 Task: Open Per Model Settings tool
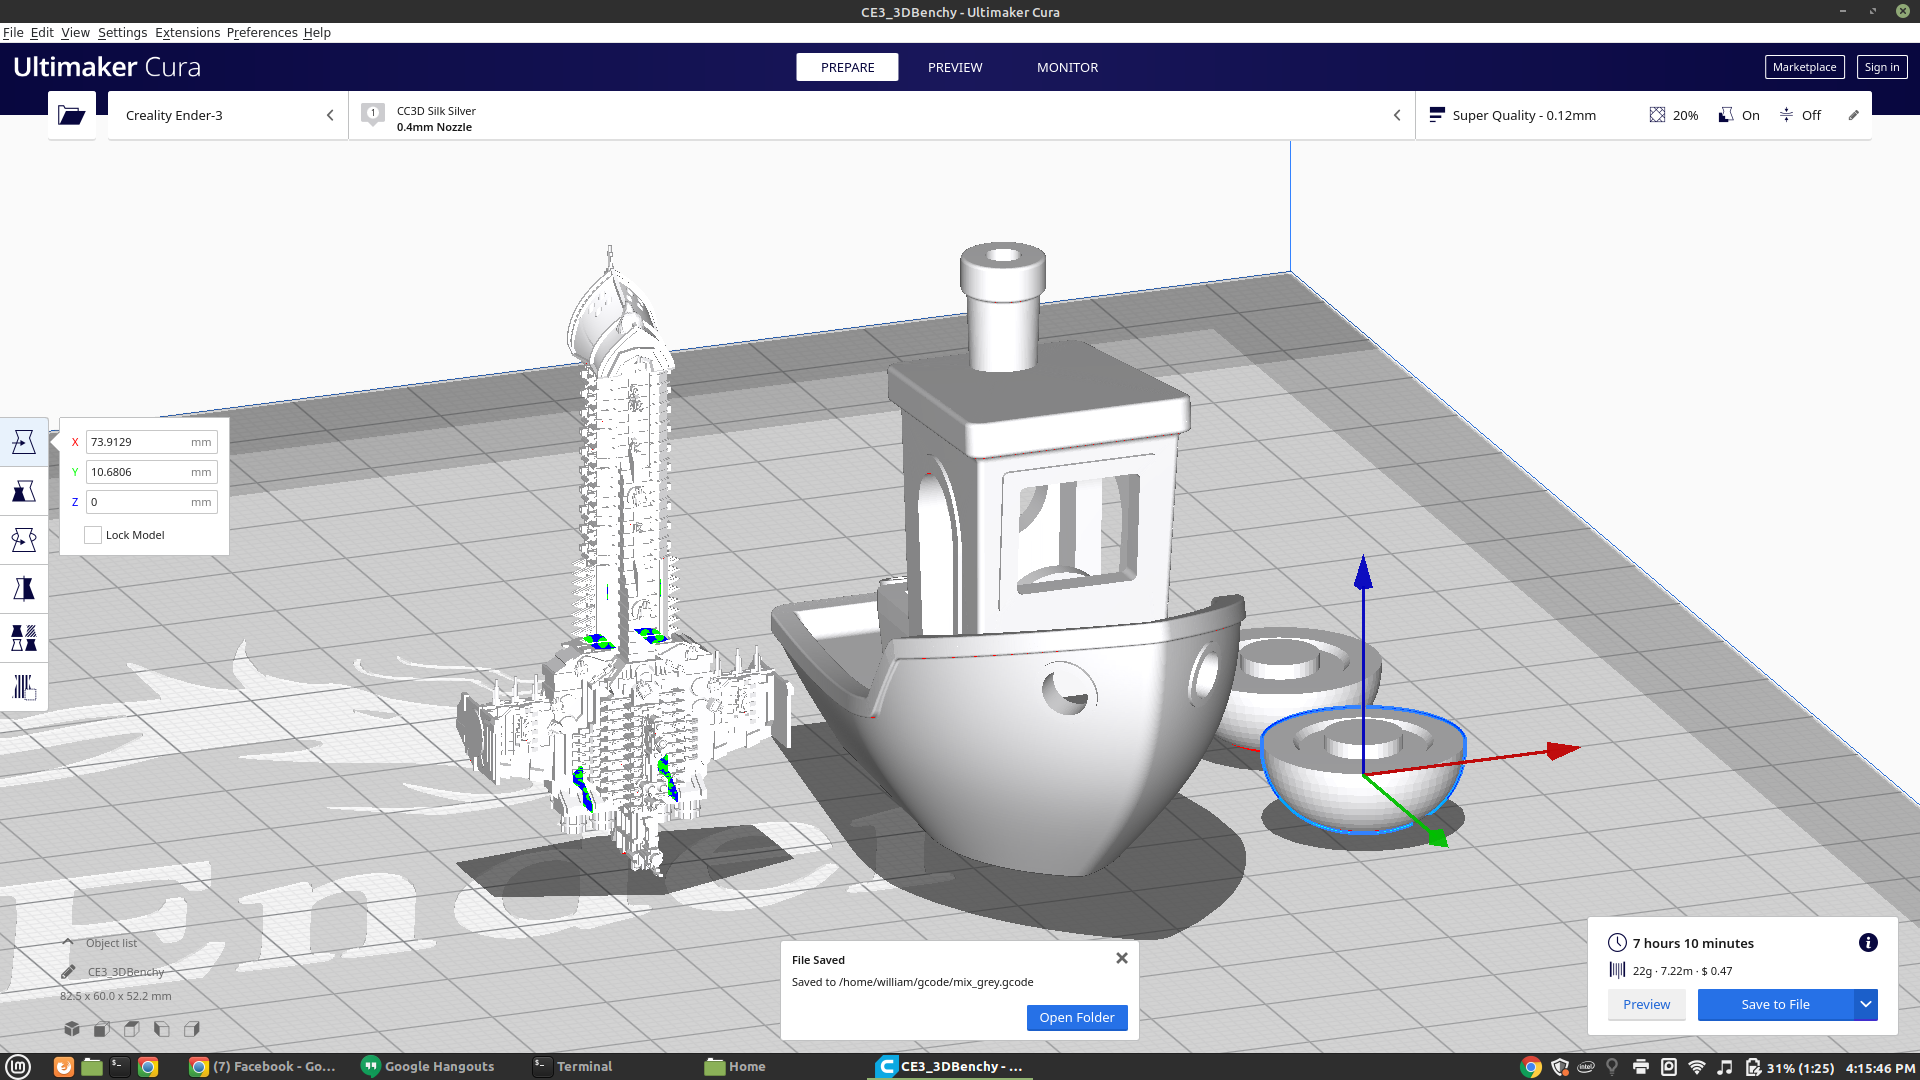pos(24,638)
